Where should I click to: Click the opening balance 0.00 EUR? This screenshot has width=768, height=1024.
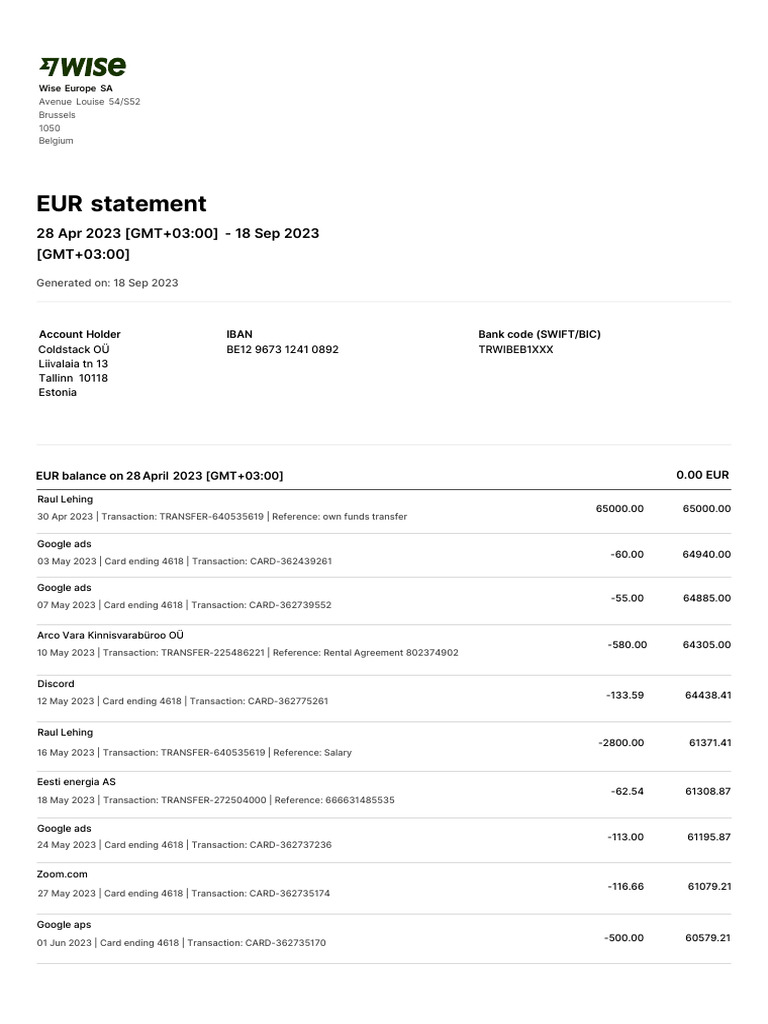(702, 475)
